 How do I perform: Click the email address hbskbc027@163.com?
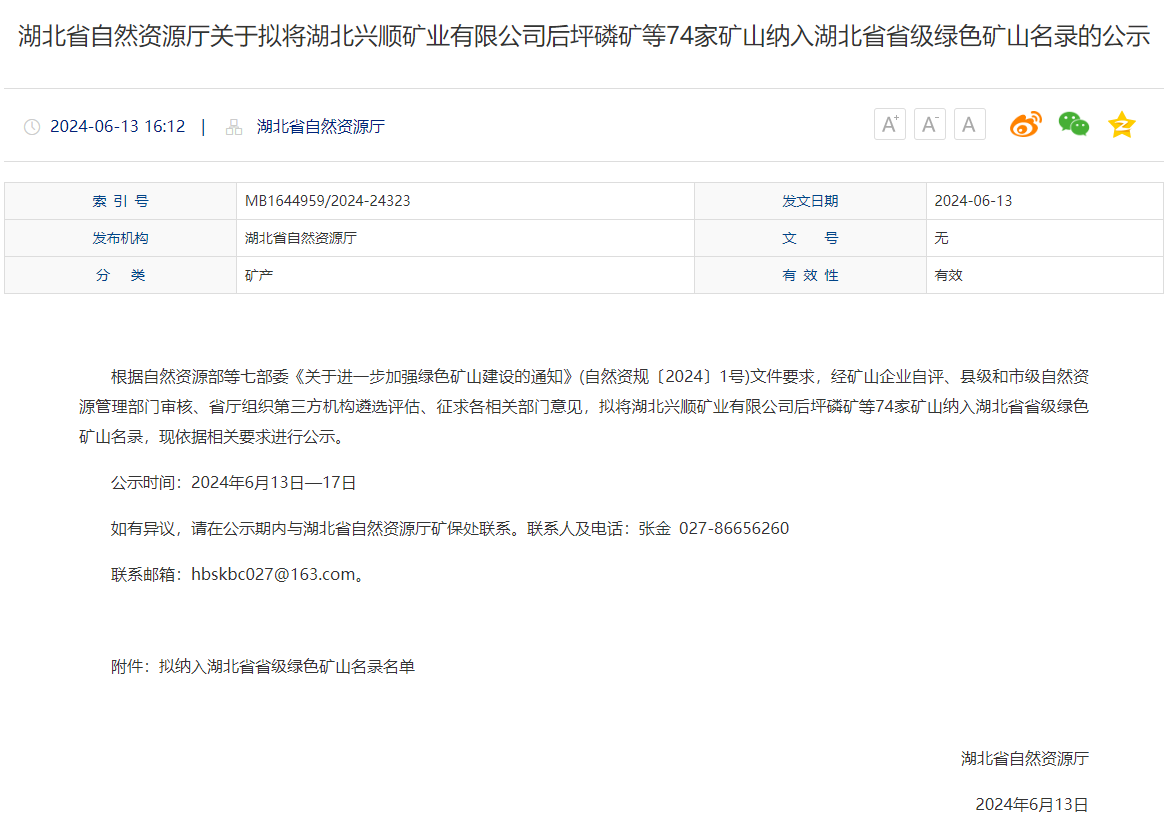[273, 574]
